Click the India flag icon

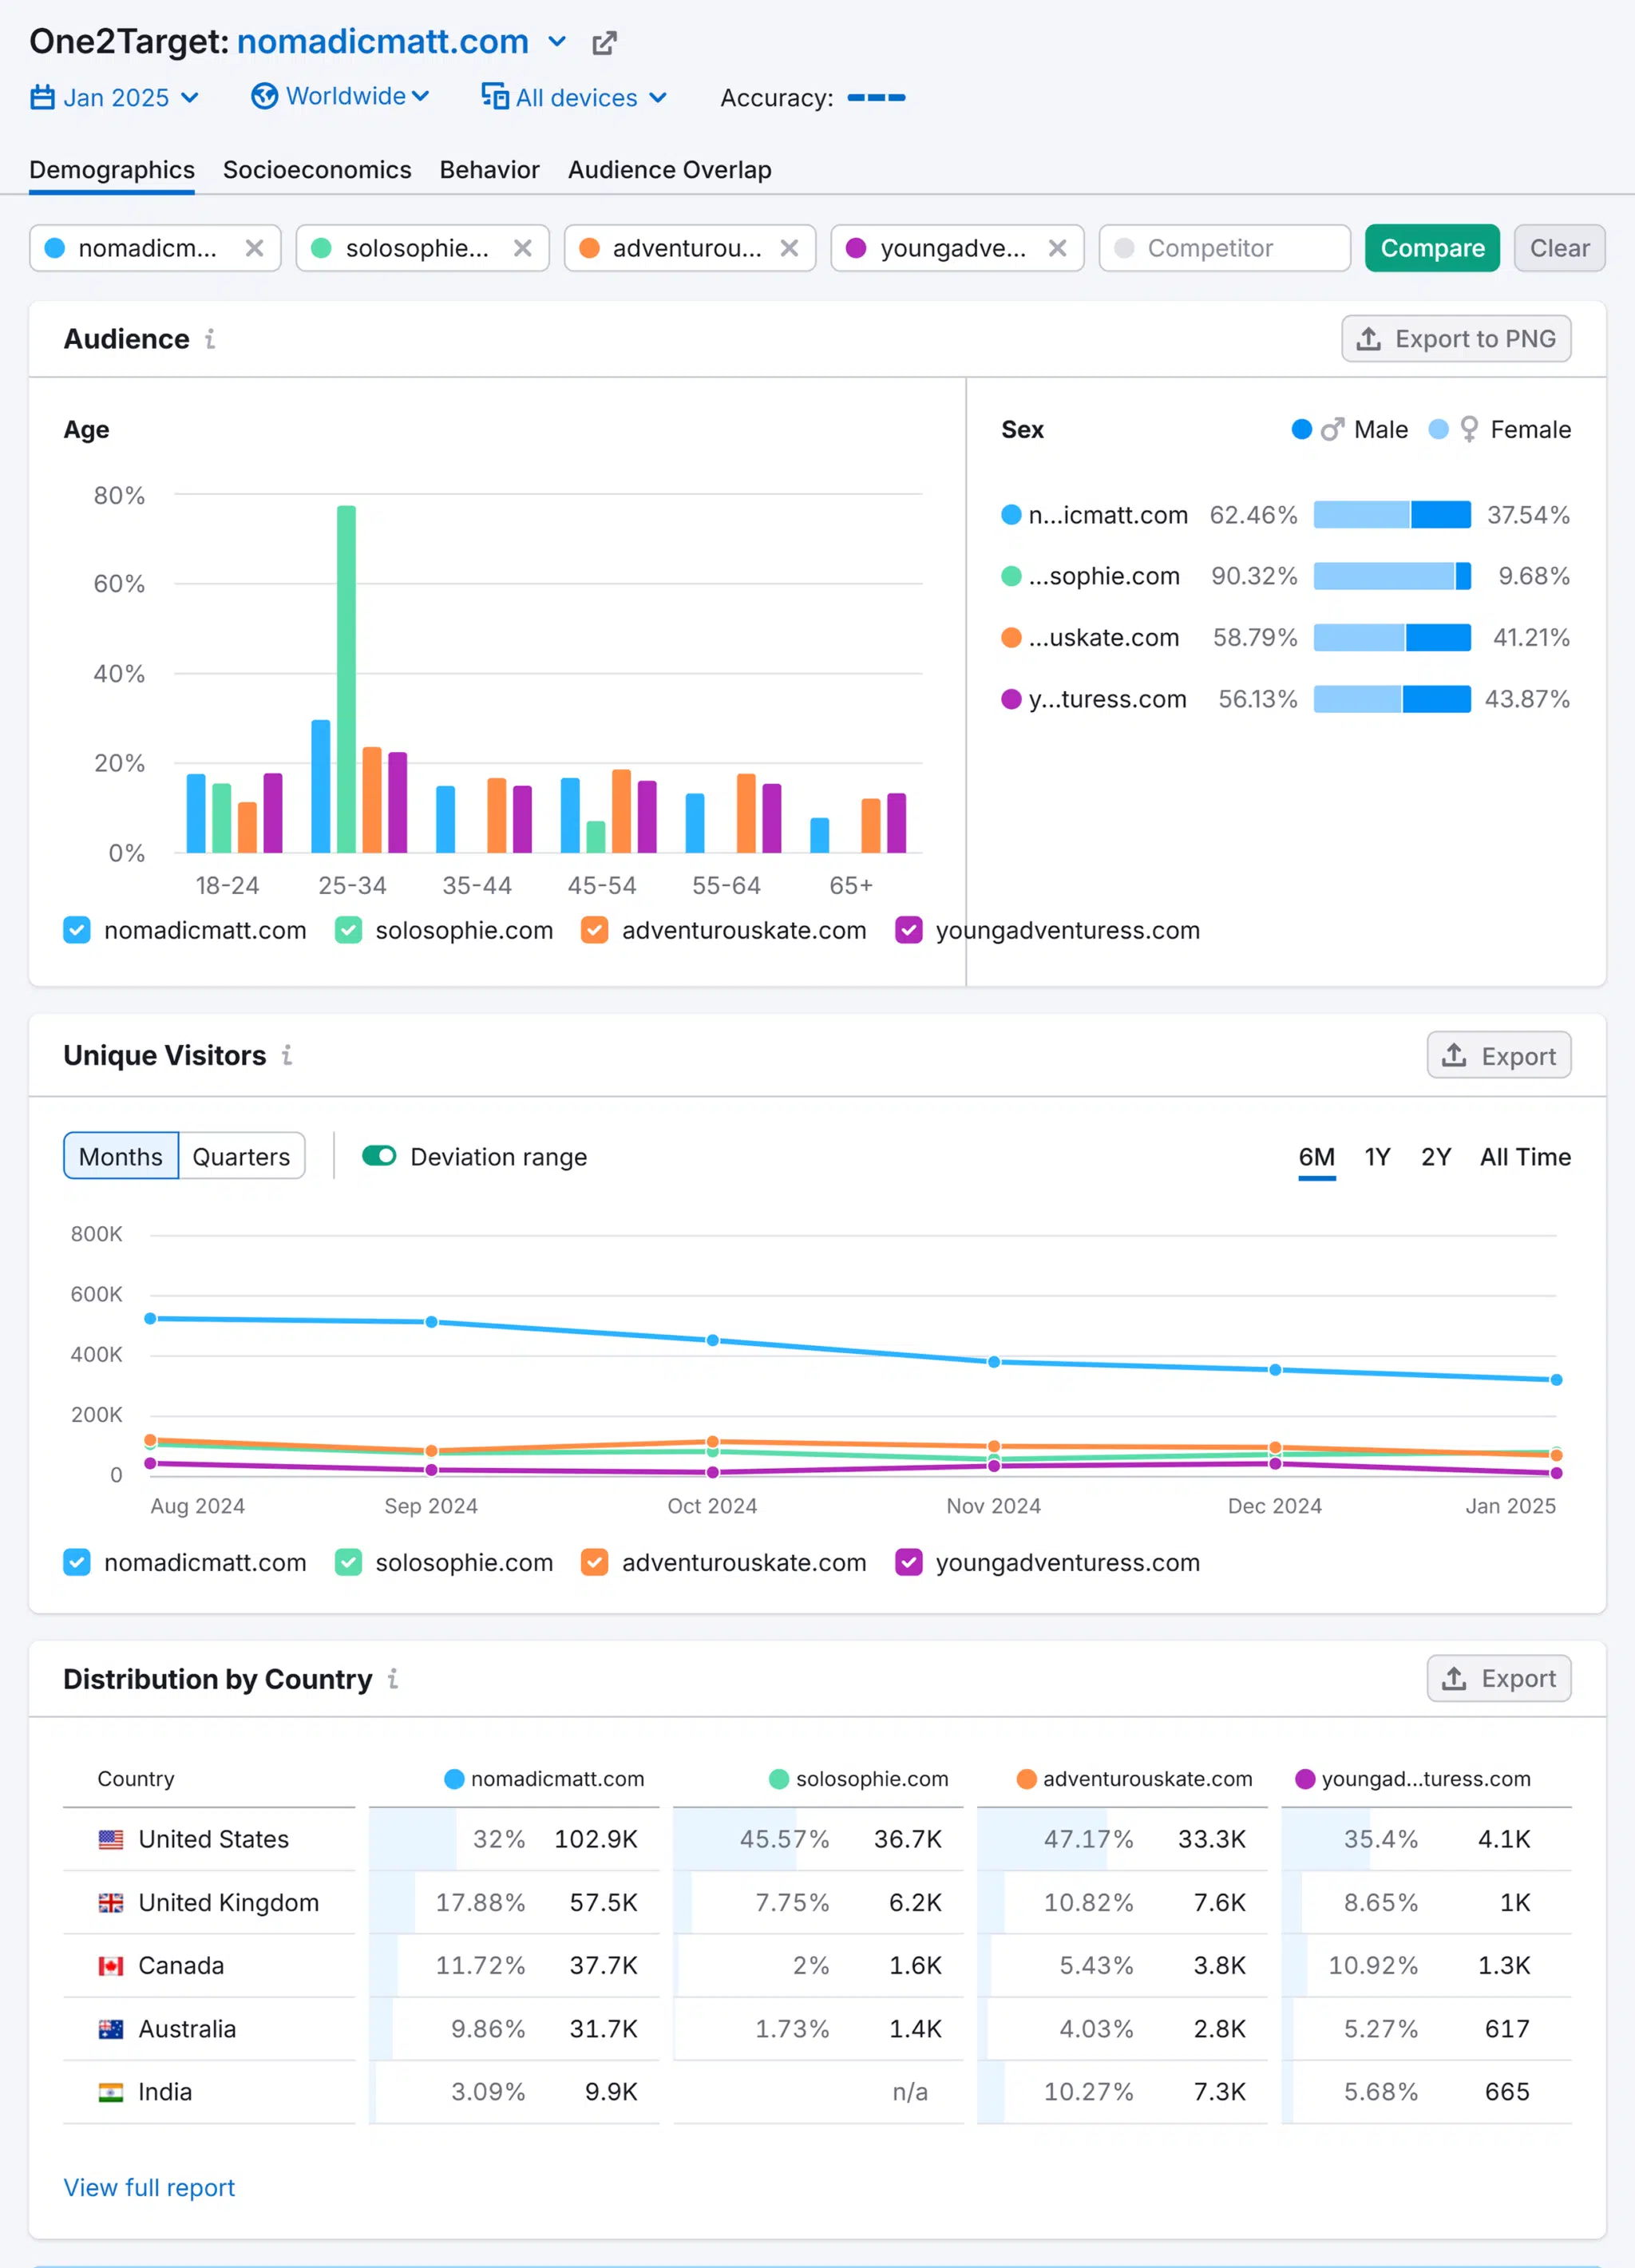[111, 2092]
